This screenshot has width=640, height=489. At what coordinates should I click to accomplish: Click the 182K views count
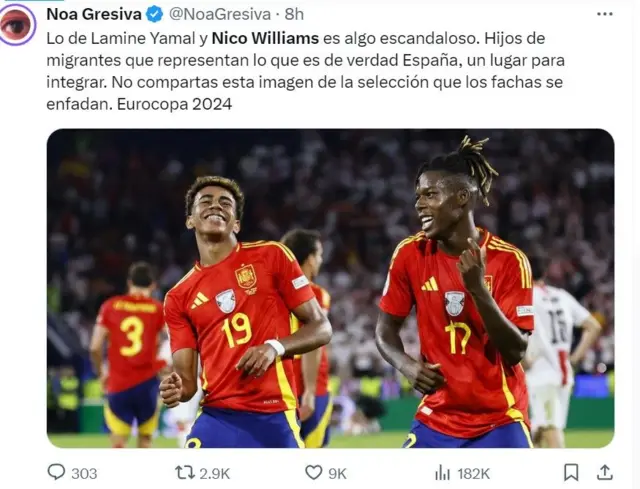pyautogui.click(x=473, y=473)
